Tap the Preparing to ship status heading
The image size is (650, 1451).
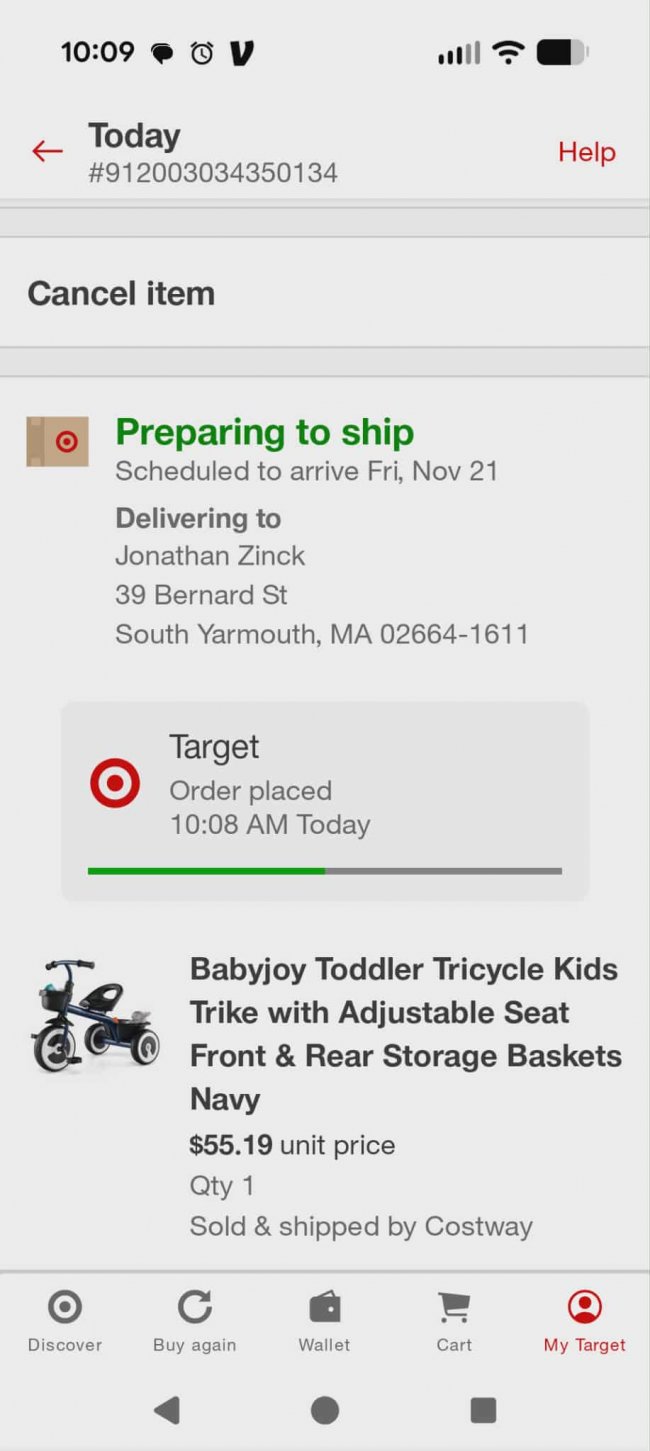pos(264,432)
